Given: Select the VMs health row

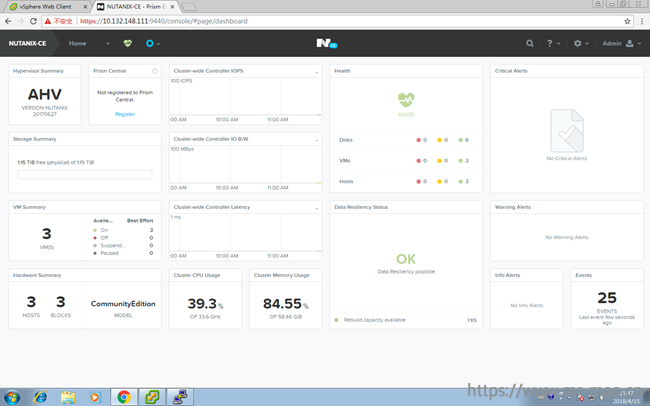Looking at the screenshot, I should [x=406, y=160].
